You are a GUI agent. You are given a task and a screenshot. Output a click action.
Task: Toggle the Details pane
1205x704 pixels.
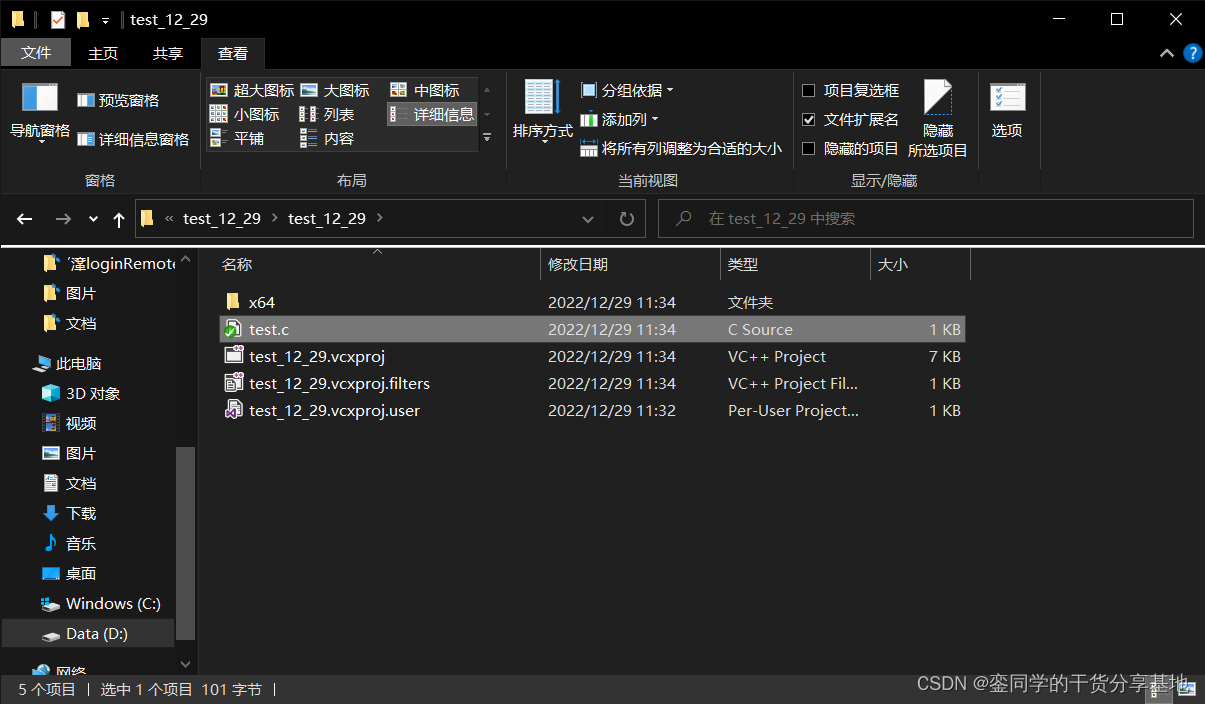[133, 139]
